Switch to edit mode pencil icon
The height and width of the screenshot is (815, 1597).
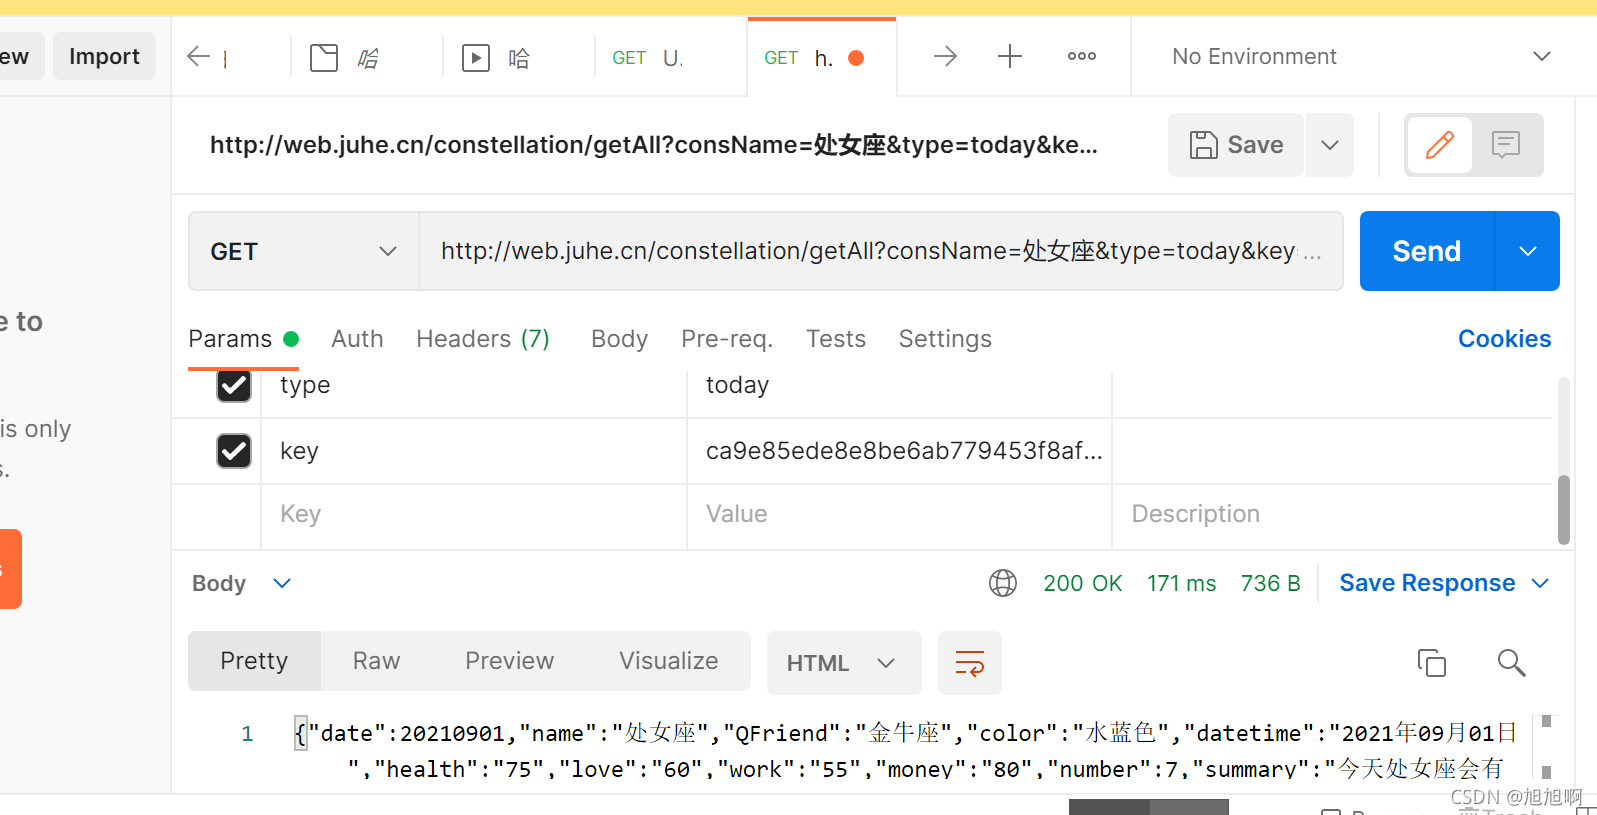(x=1440, y=145)
